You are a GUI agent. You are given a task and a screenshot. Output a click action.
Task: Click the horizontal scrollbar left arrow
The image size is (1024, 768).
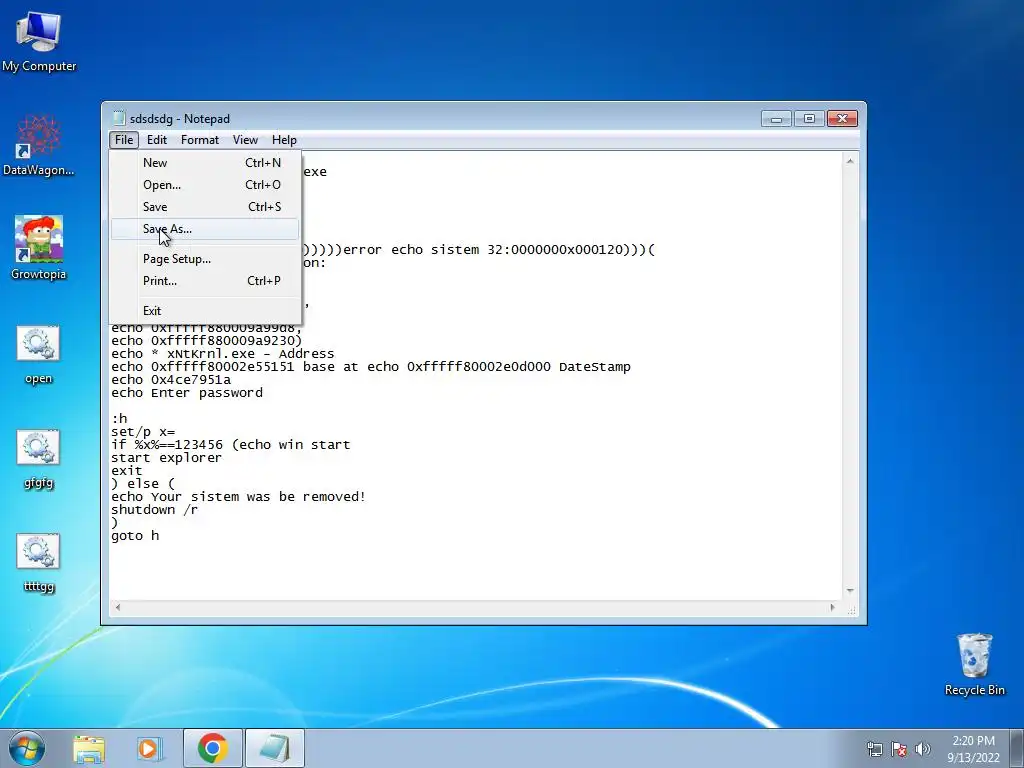[x=118, y=607]
